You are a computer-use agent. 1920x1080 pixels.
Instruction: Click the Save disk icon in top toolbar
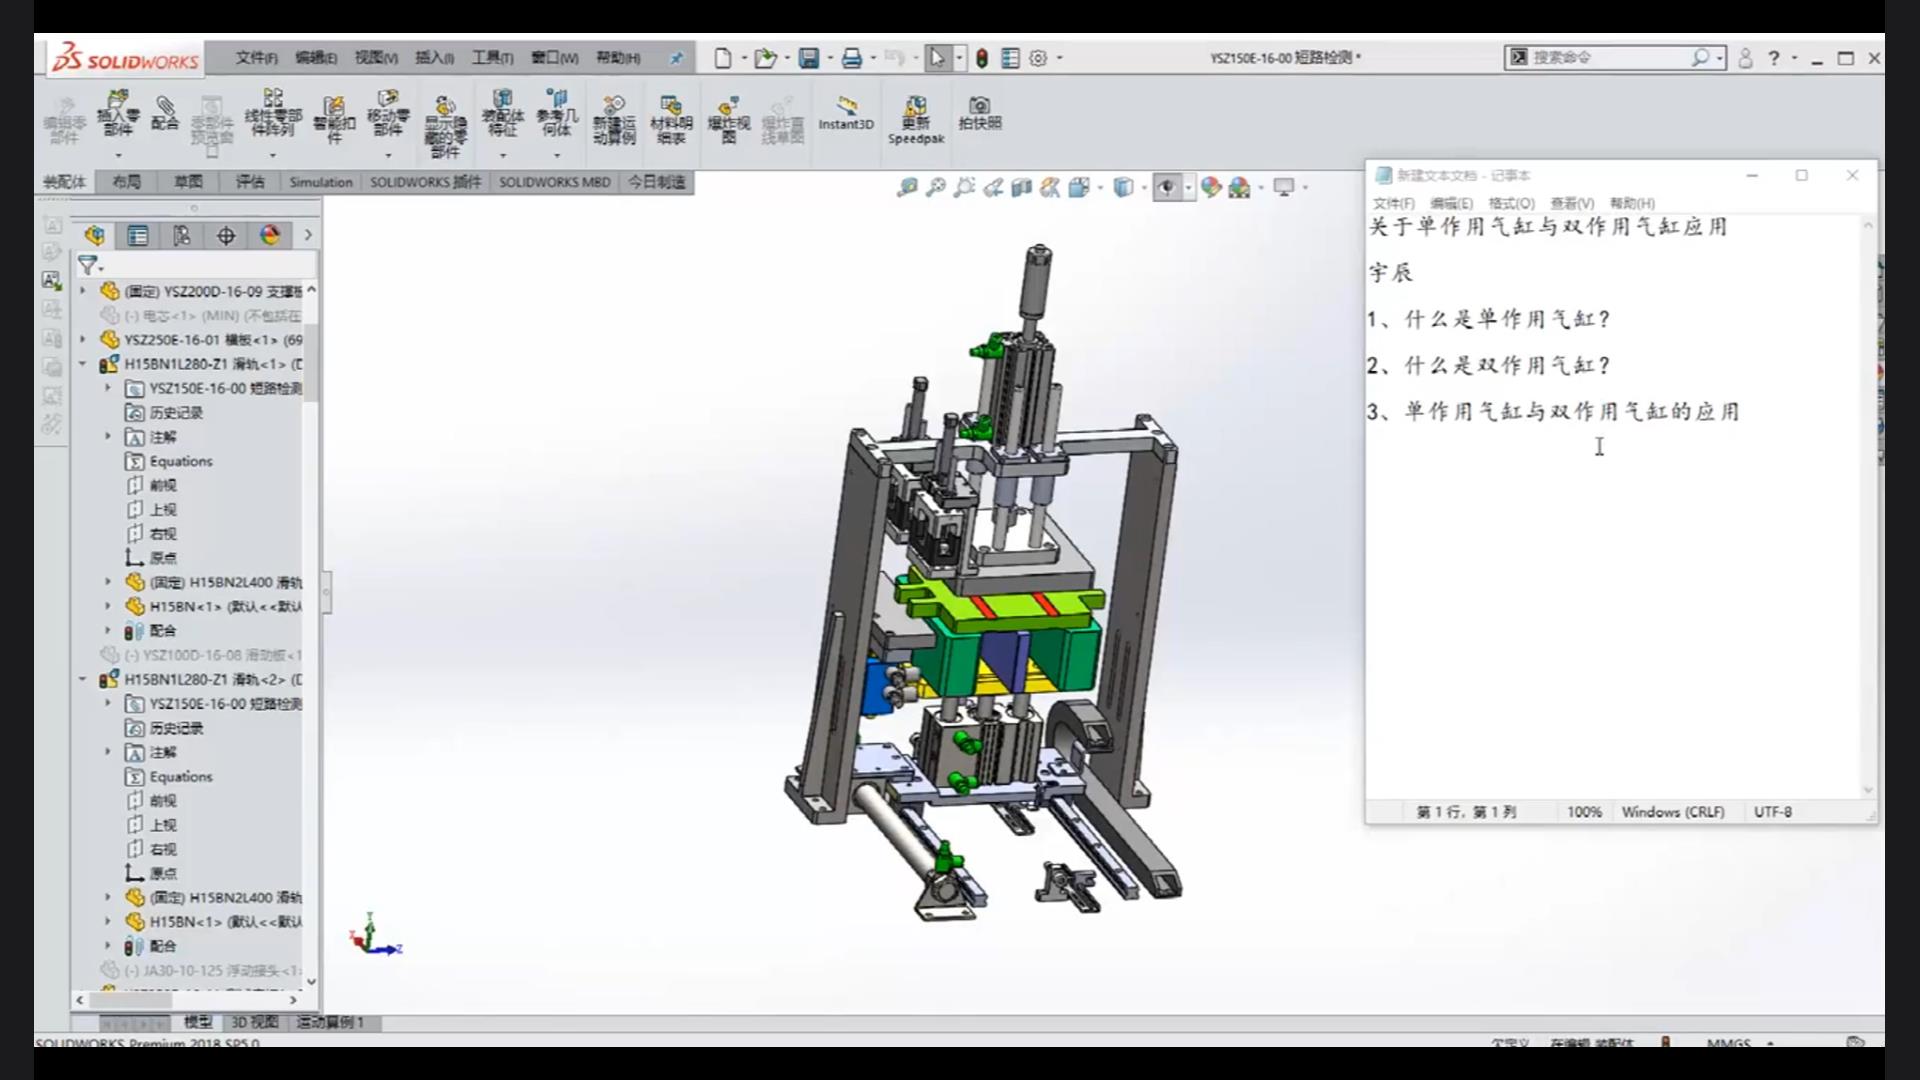(809, 58)
